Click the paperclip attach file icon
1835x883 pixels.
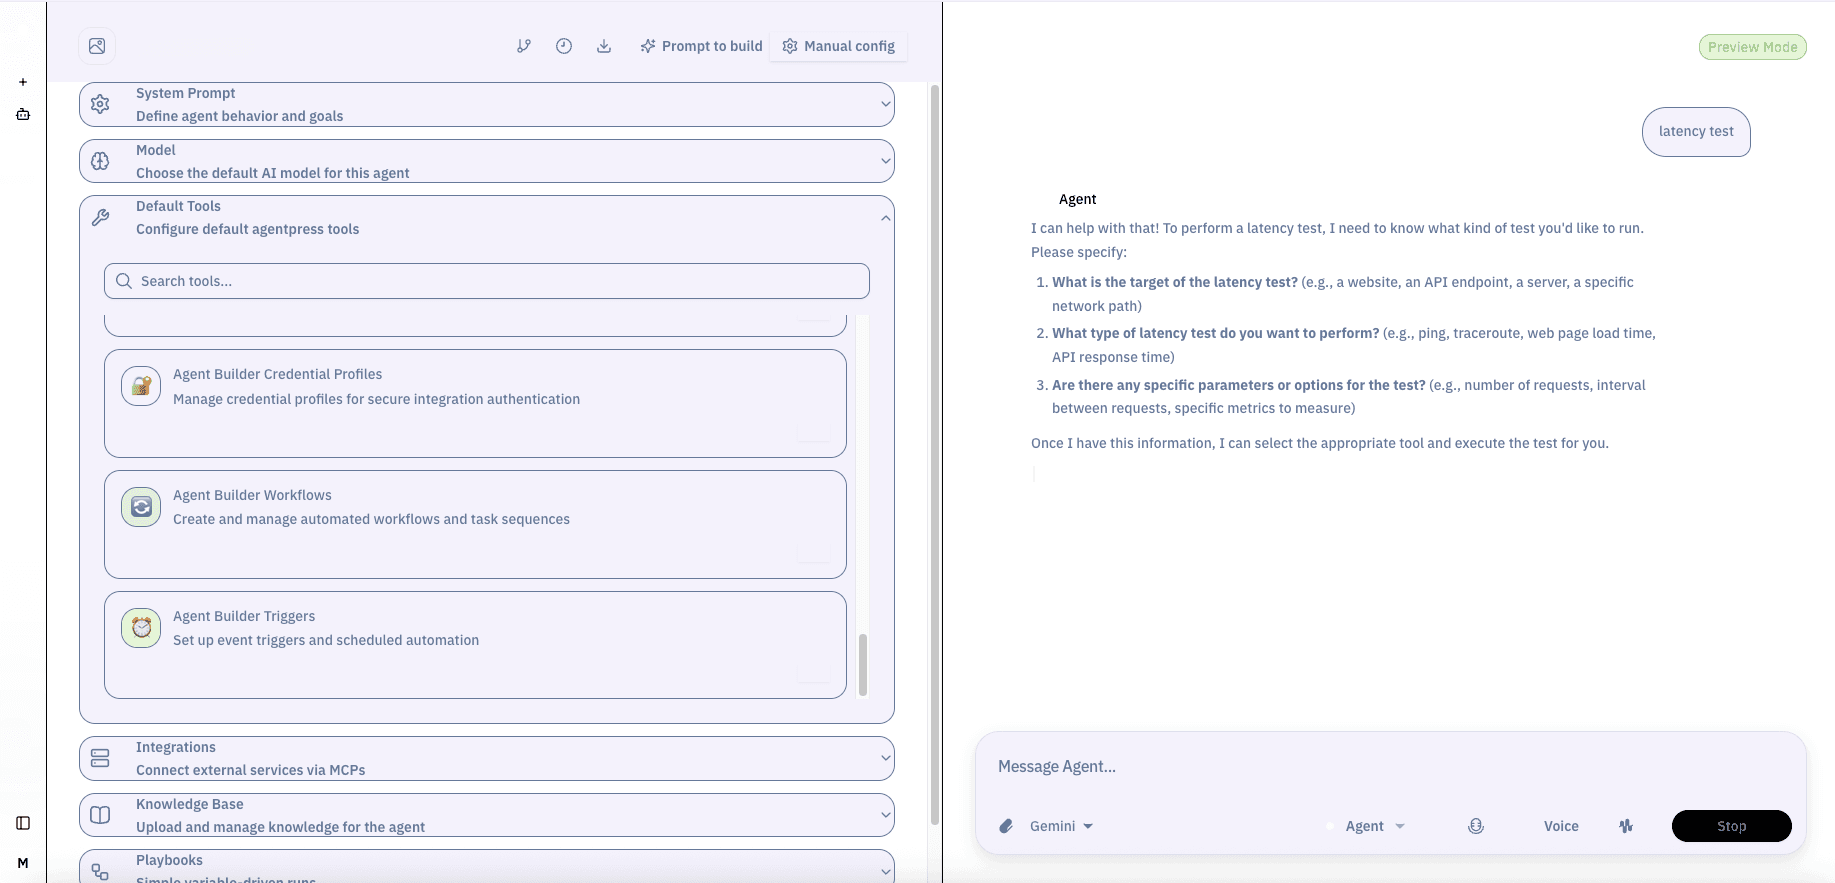tap(1006, 826)
